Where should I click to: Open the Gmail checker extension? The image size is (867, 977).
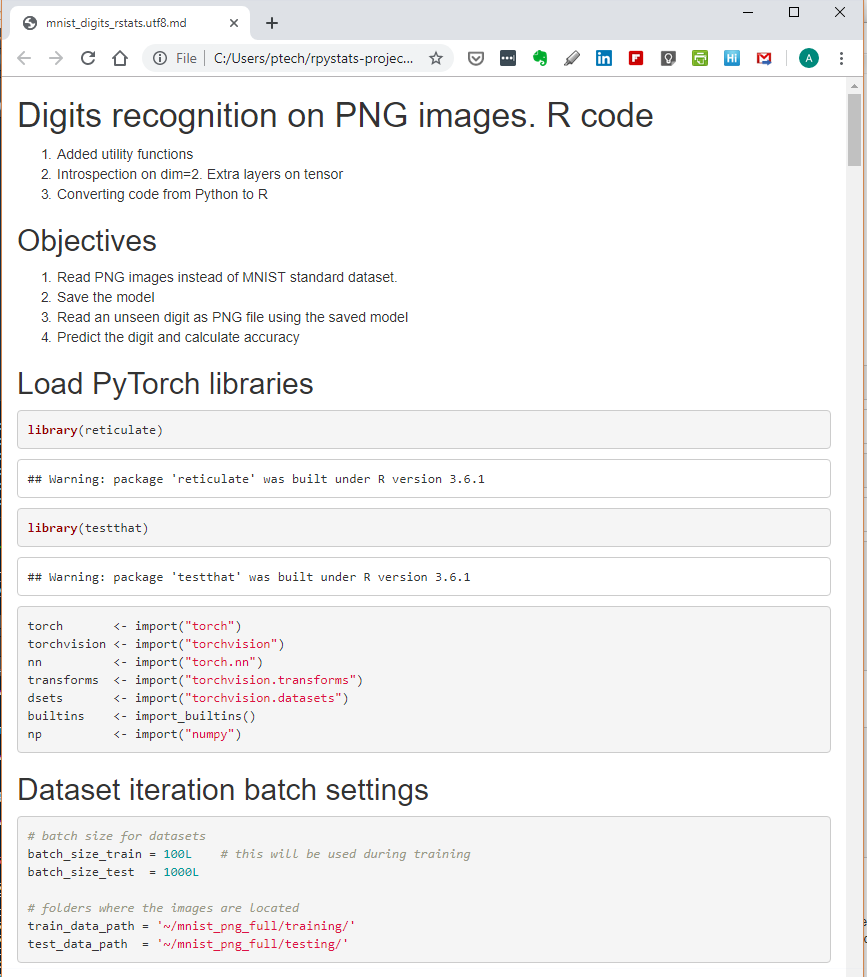click(764, 58)
